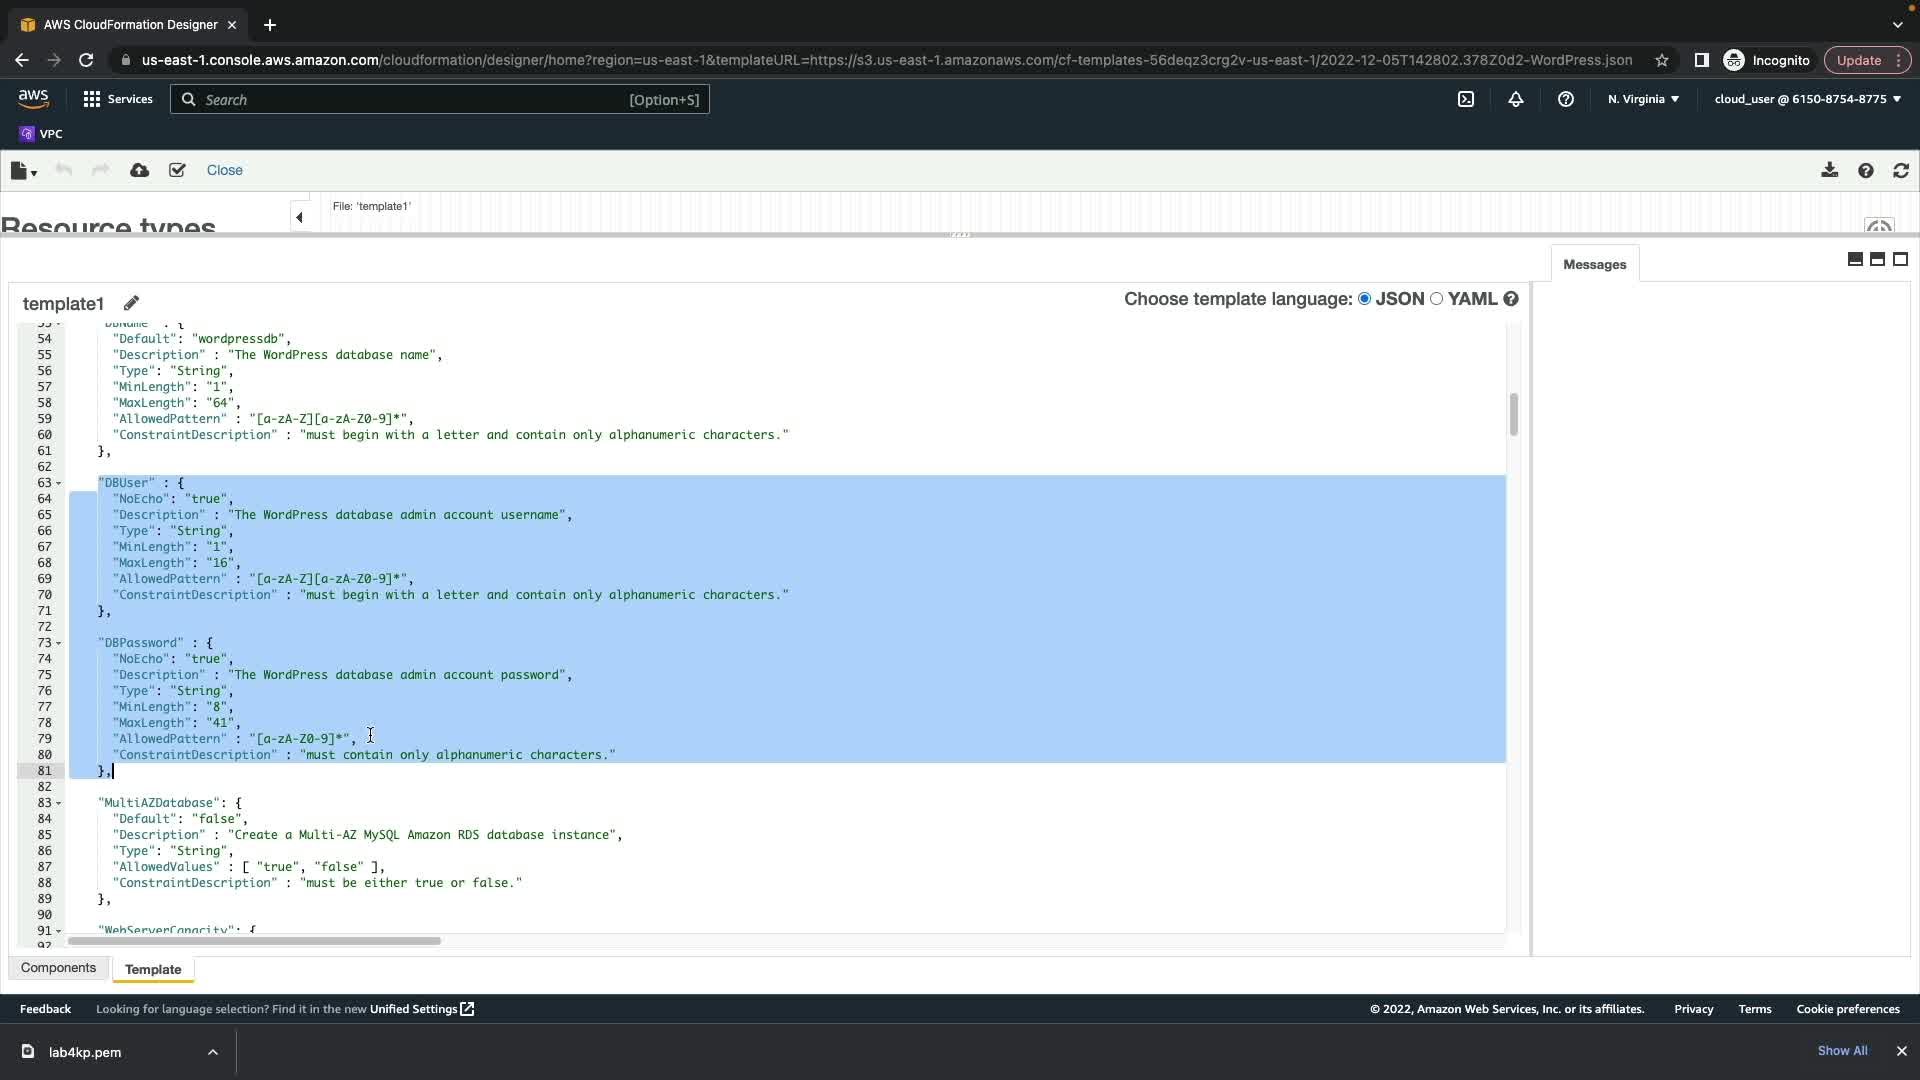The image size is (1920, 1080).
Task: Switch to the Components tab
Action: coord(58,968)
